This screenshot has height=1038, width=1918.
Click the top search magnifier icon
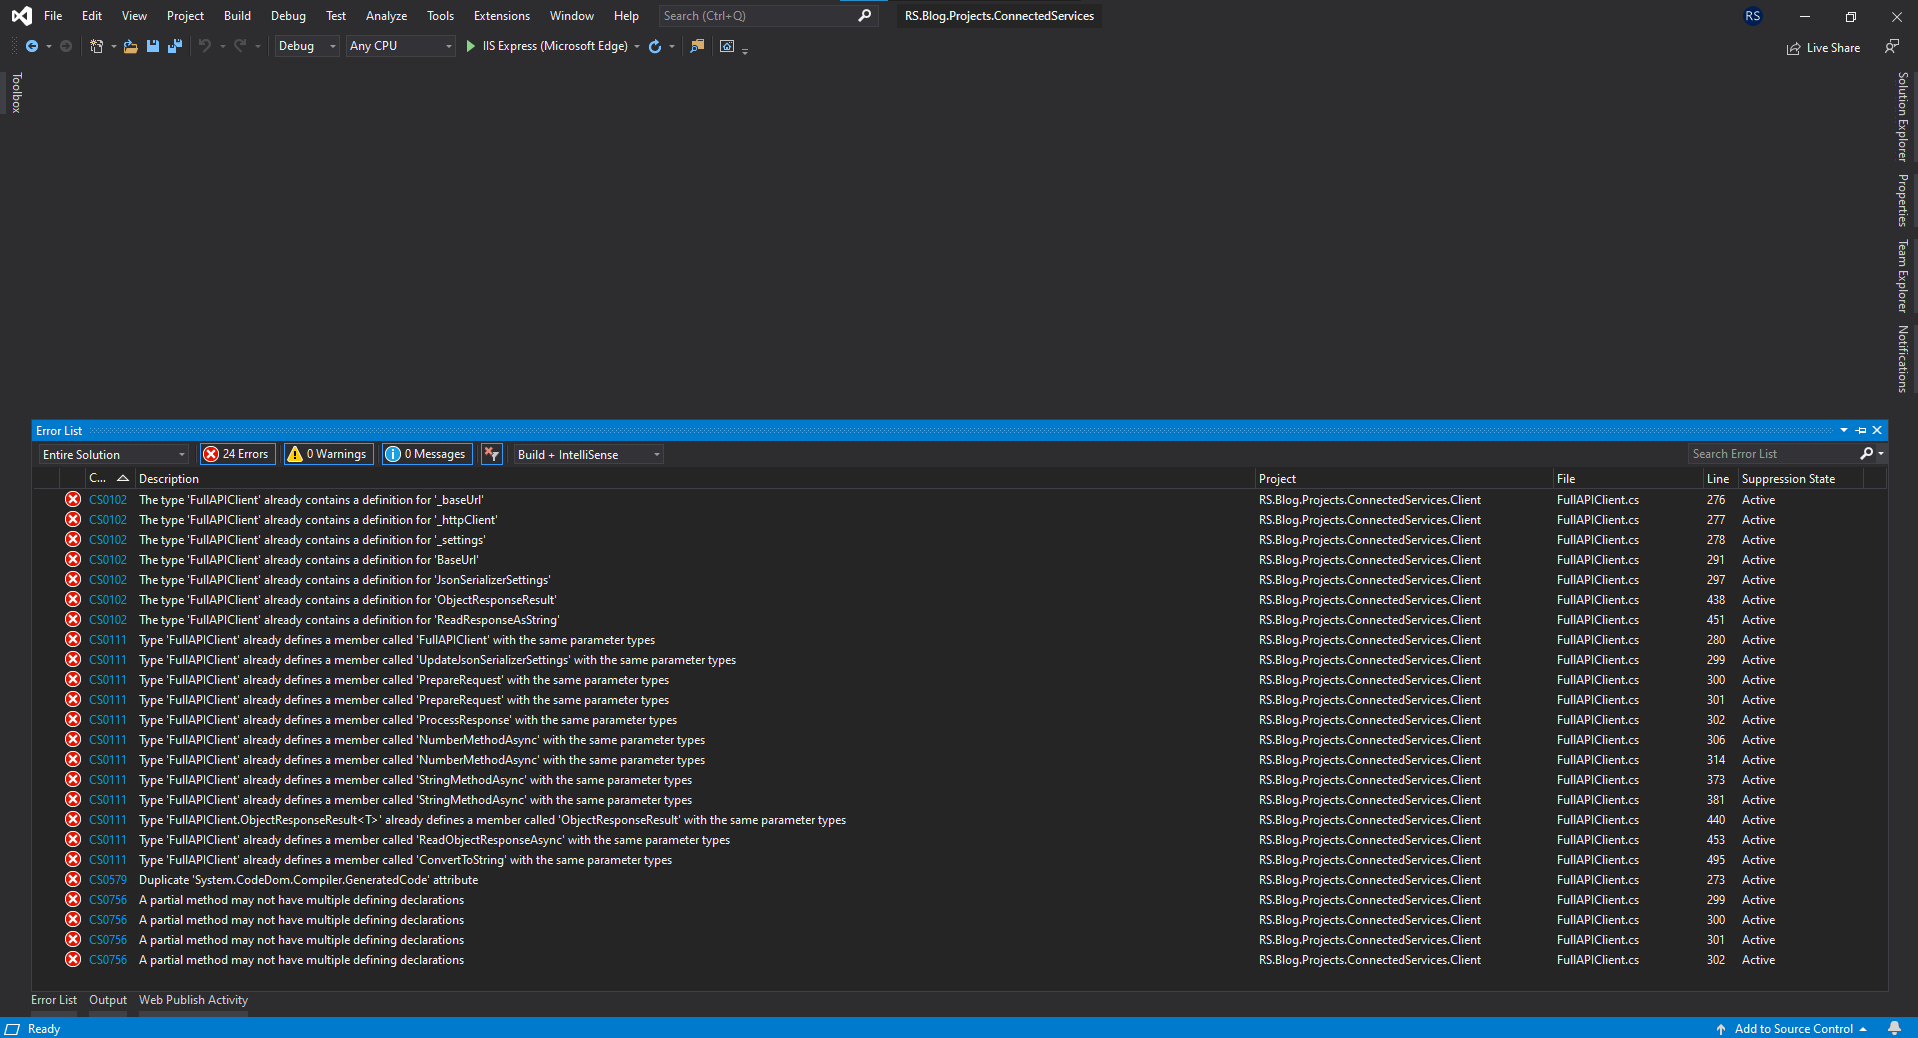tap(865, 16)
